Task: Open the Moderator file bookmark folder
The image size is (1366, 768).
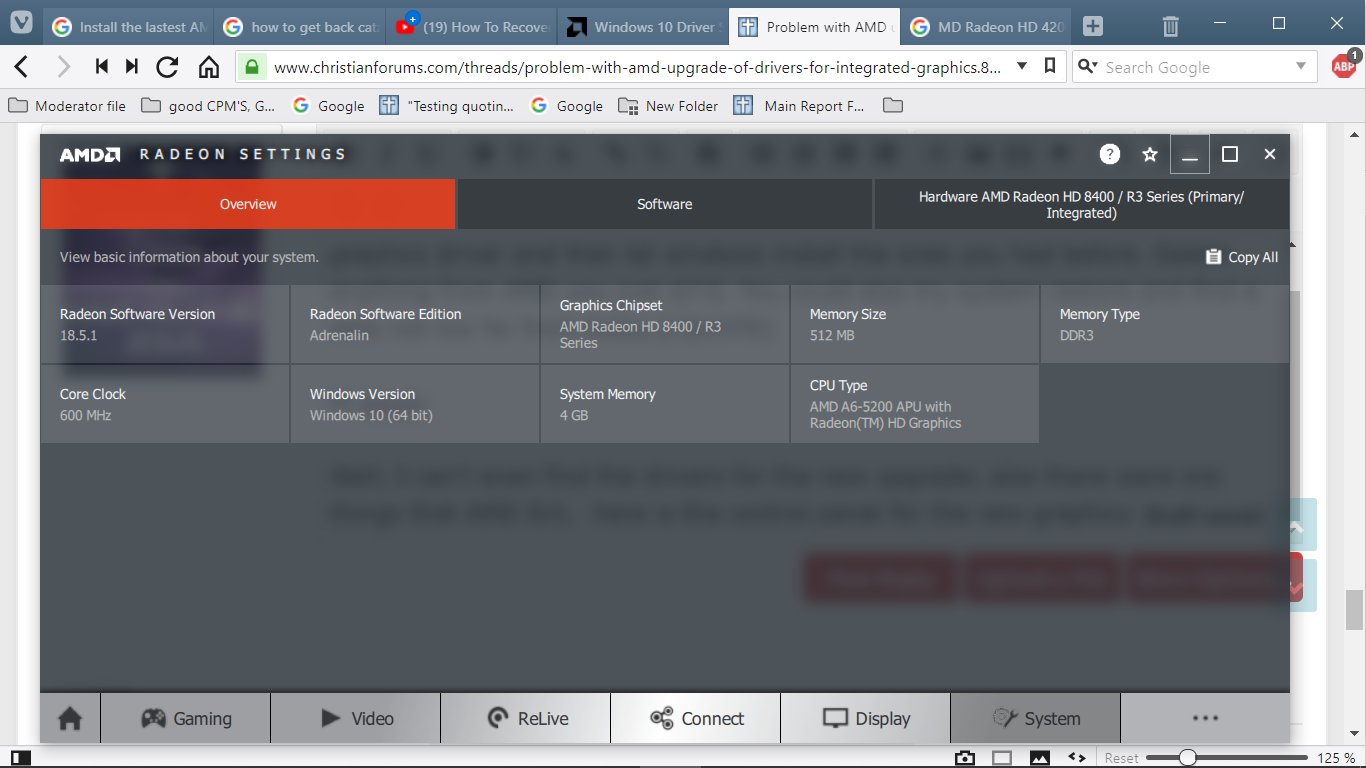Action: click(x=66, y=105)
